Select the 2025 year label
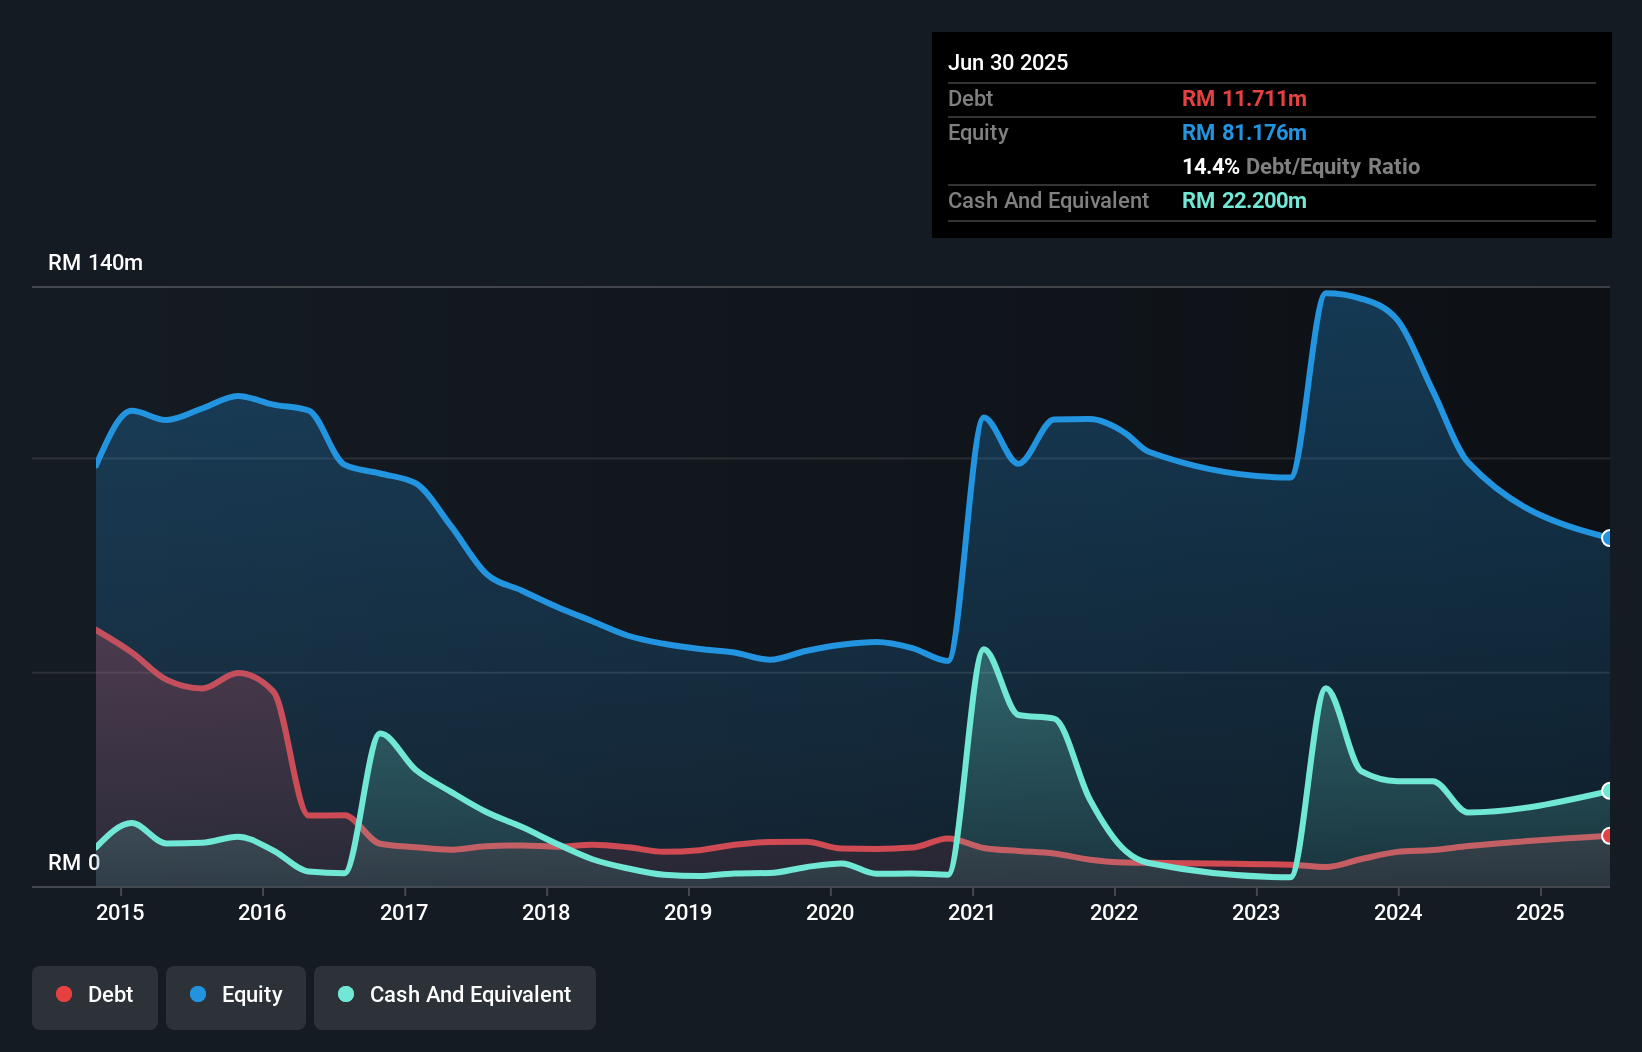 pyautogui.click(x=1540, y=912)
